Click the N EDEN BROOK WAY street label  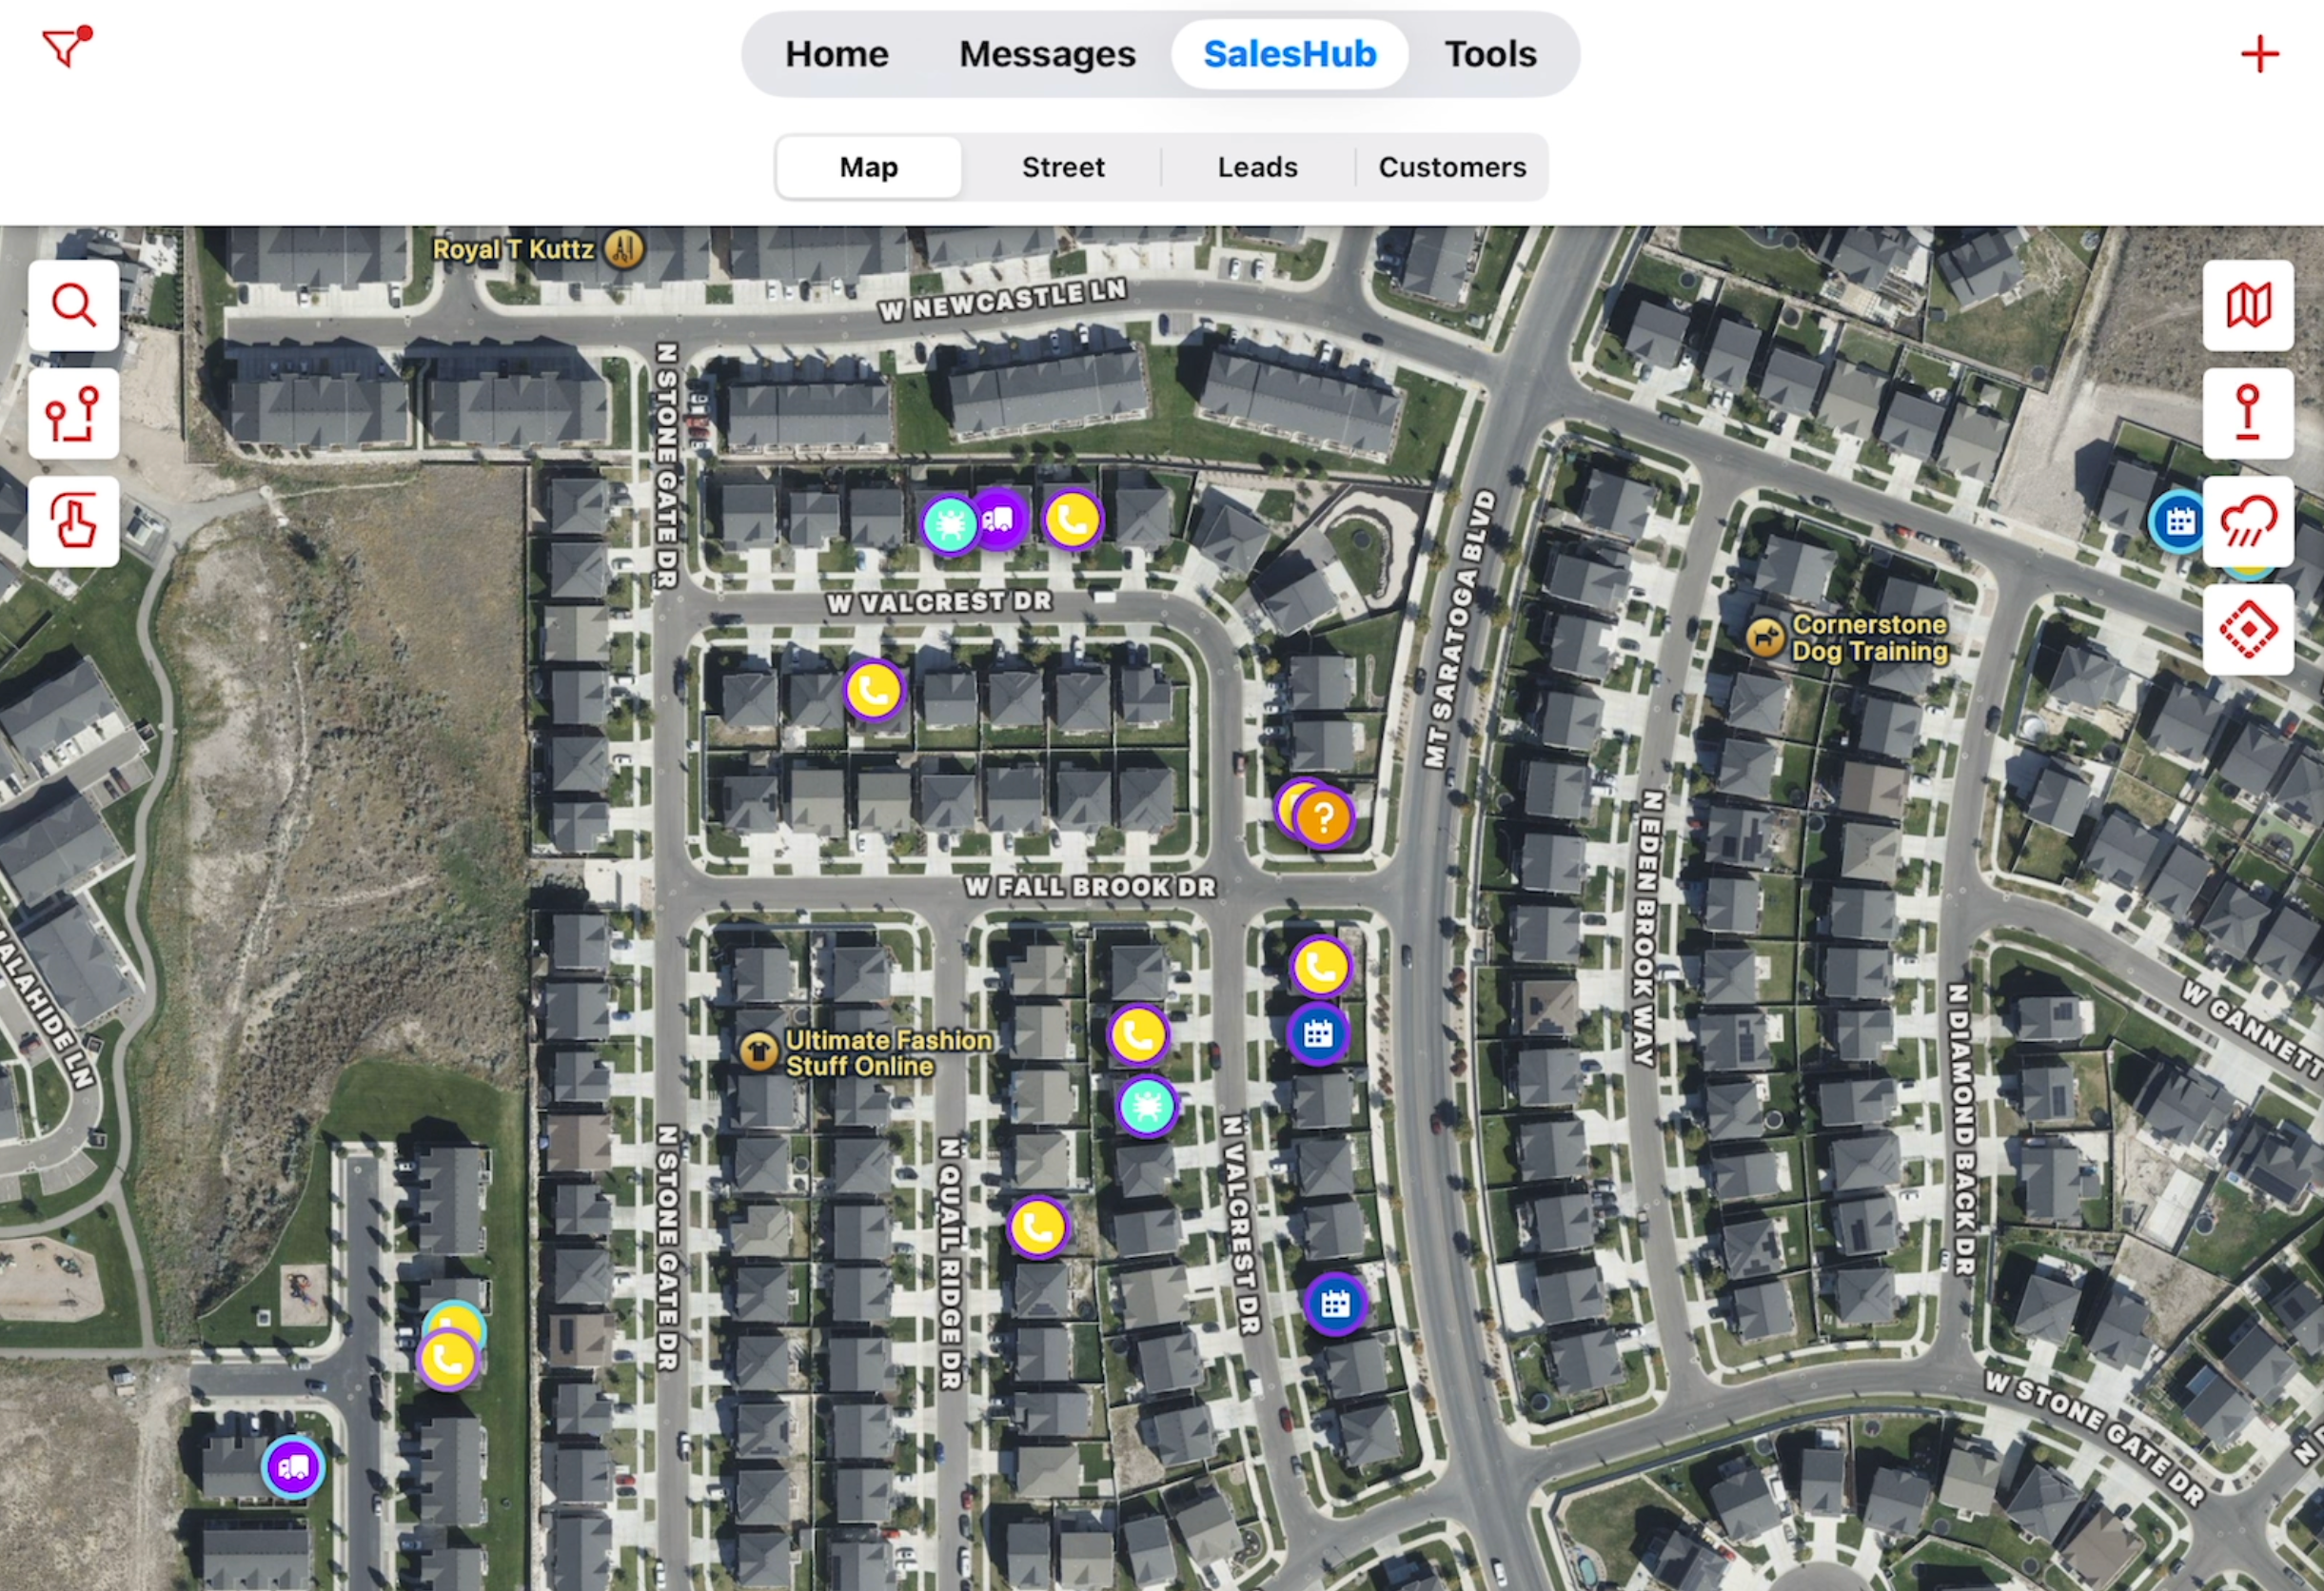tap(1647, 929)
